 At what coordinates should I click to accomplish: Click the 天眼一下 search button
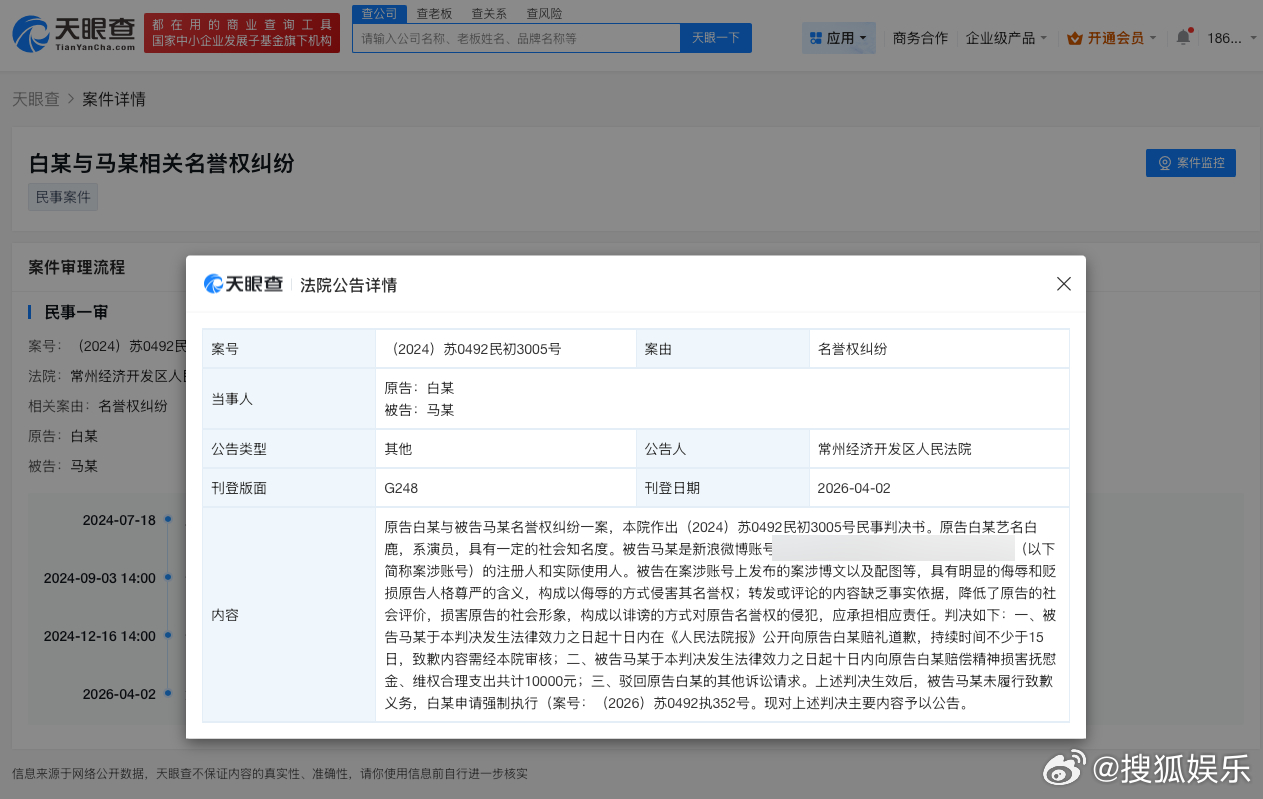click(x=716, y=38)
